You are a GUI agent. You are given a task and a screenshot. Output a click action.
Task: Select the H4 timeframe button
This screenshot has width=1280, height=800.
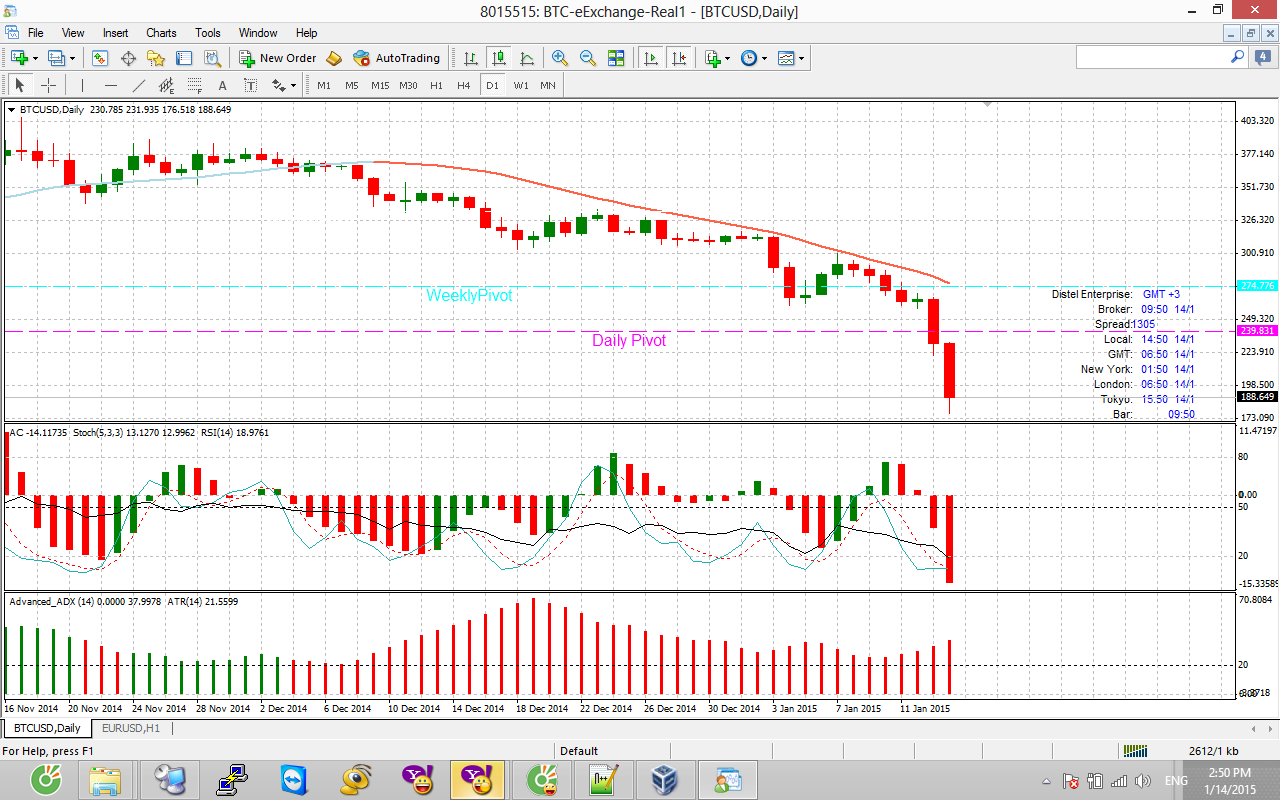coord(464,85)
